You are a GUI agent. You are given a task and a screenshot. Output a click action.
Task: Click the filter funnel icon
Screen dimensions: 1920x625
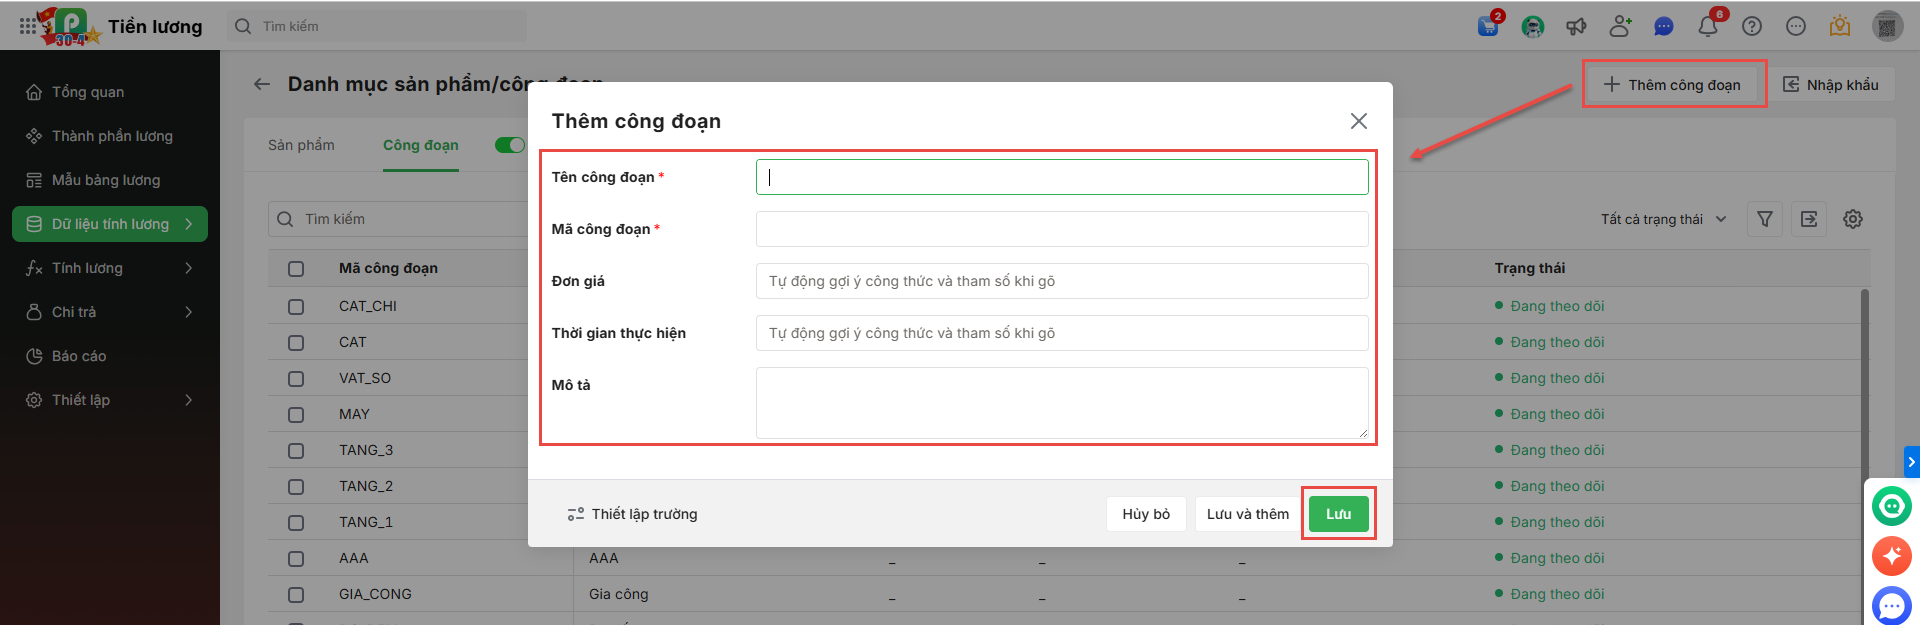1765,219
